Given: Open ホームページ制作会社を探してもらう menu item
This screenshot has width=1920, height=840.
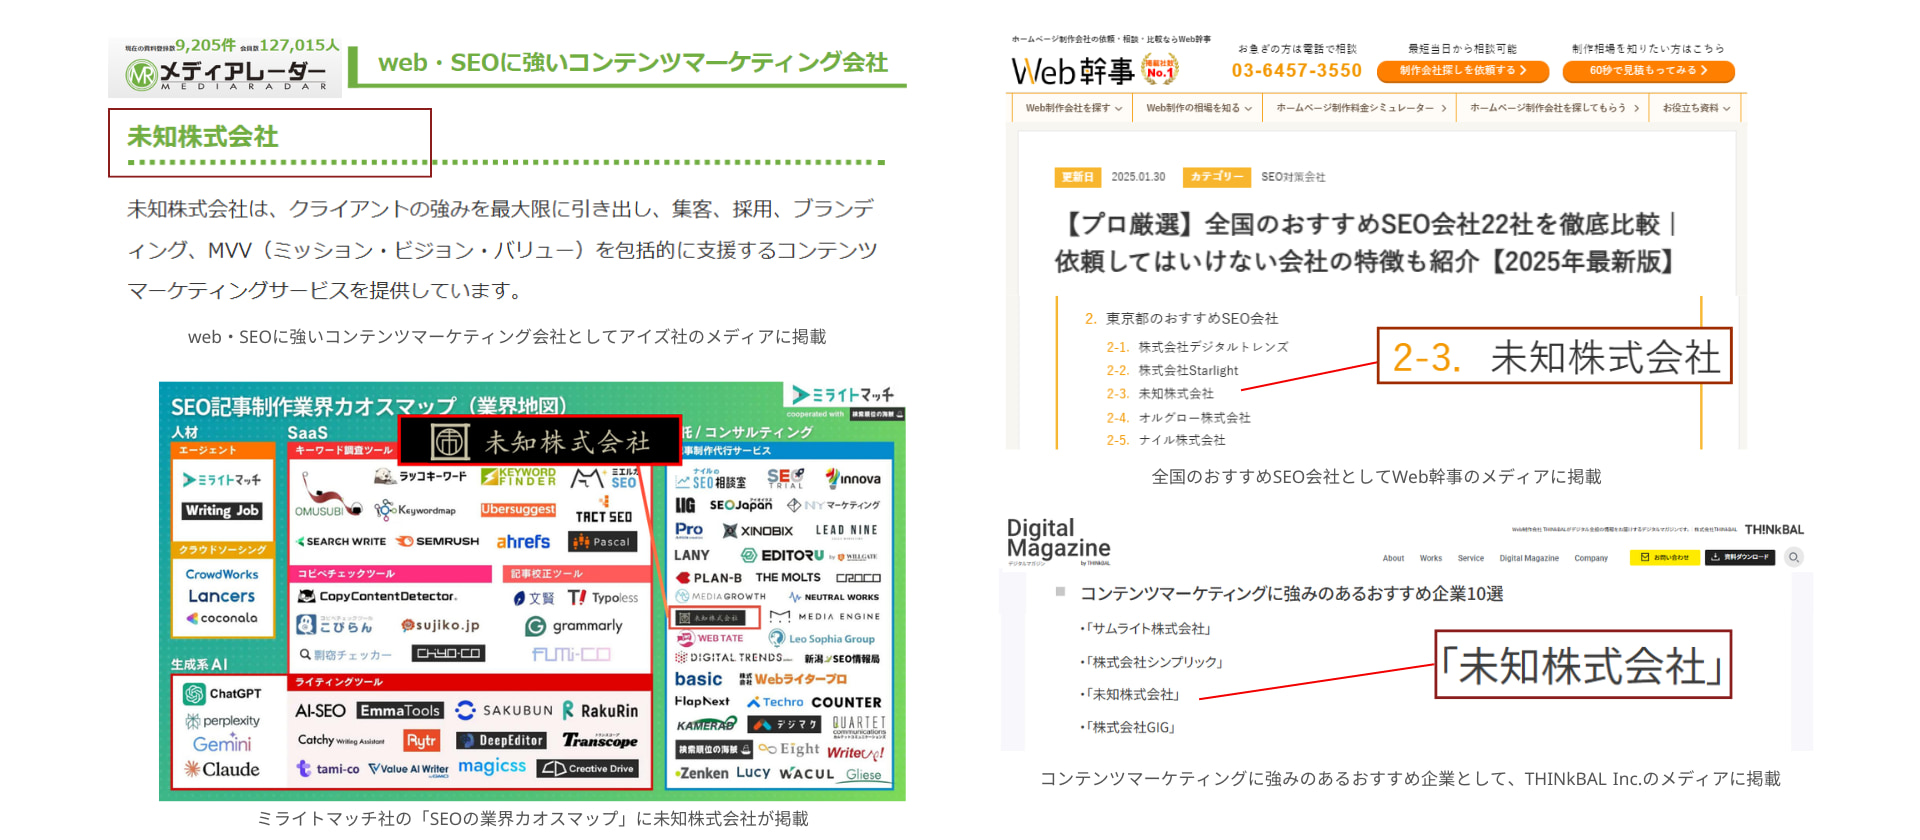Looking at the screenshot, I should (1554, 108).
